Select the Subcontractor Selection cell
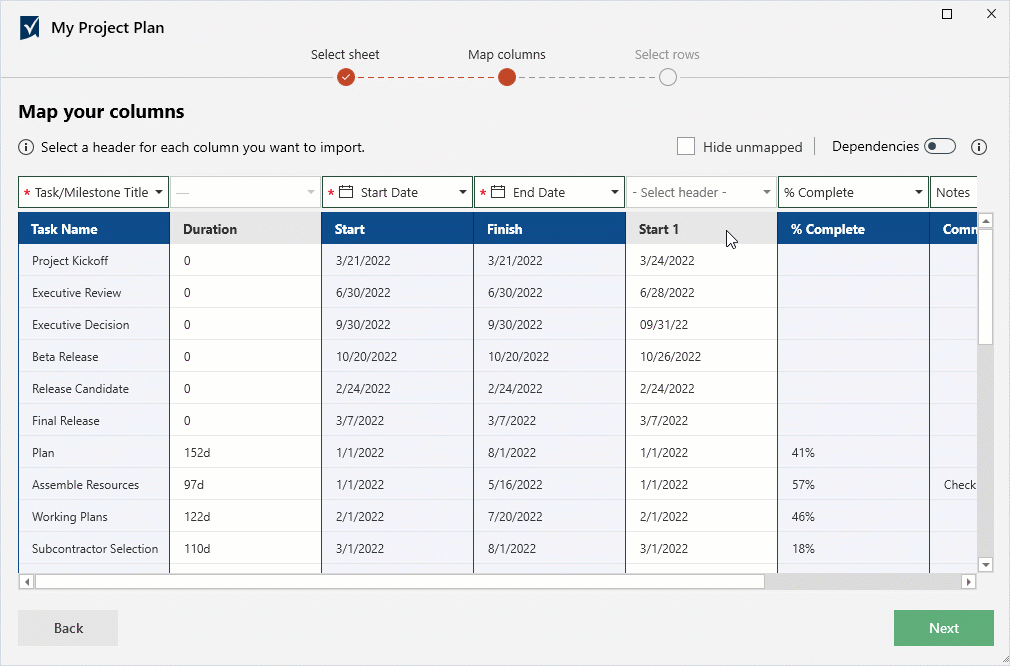The height and width of the screenshot is (666, 1010). [94, 549]
